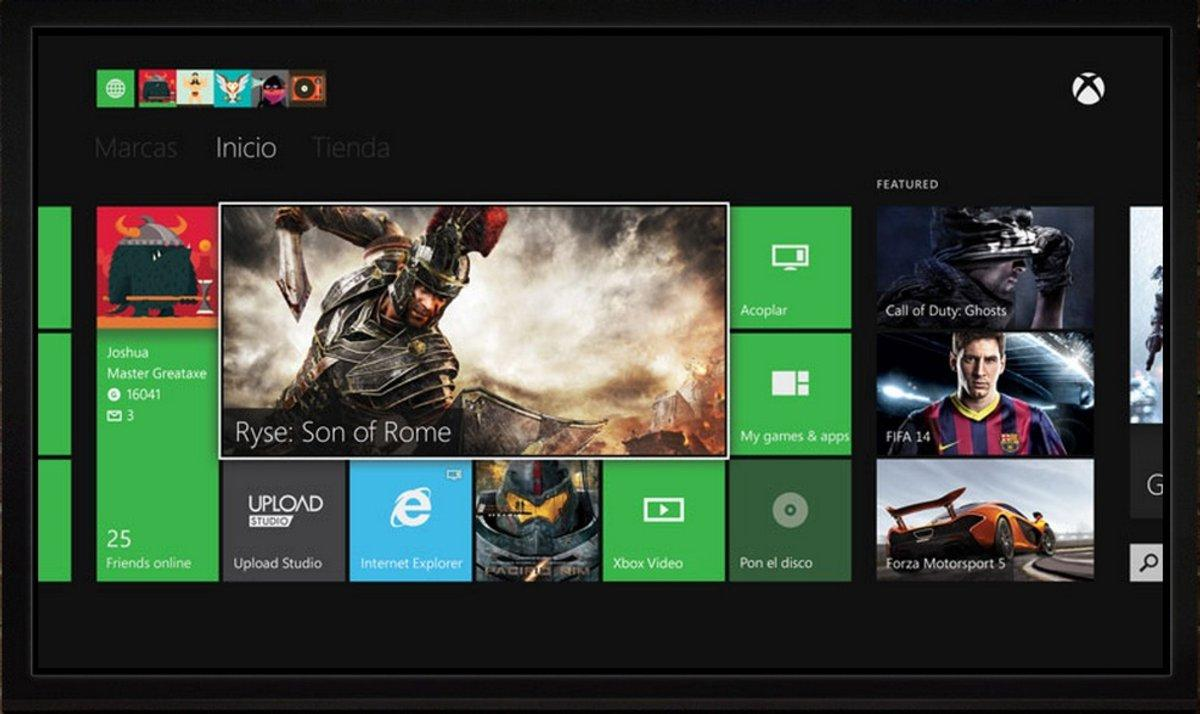Open the 25 Friends online list
The height and width of the screenshot is (714, 1200).
[x=149, y=549]
